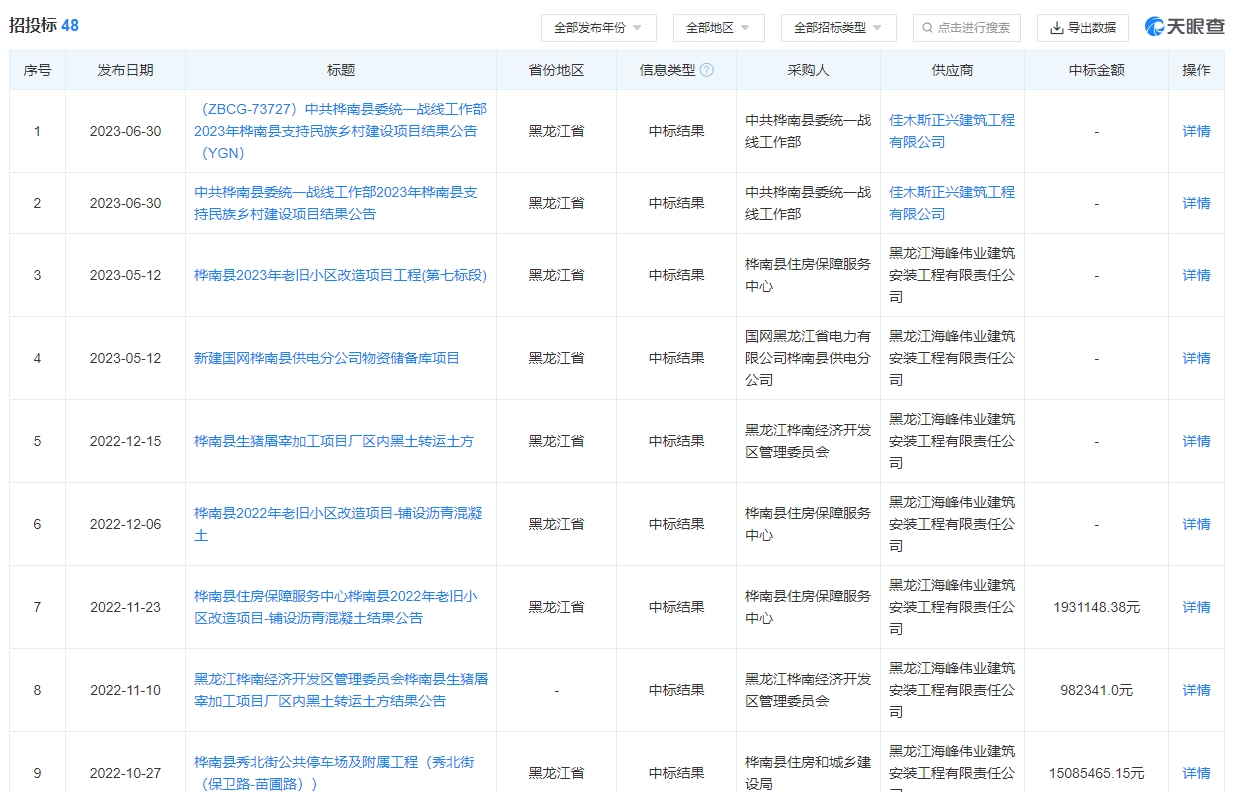View 详情 for the 2023-05-12 老旧小区改造 row

point(1196,275)
